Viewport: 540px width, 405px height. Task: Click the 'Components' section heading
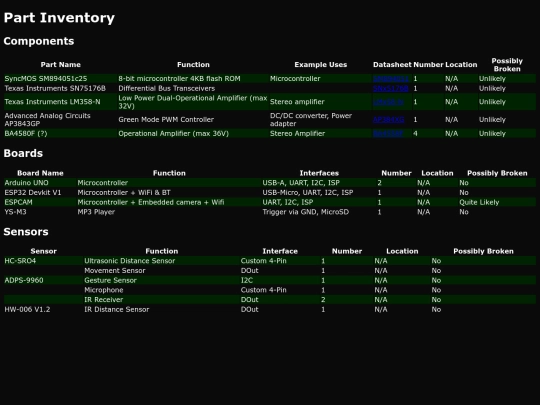click(x=39, y=41)
